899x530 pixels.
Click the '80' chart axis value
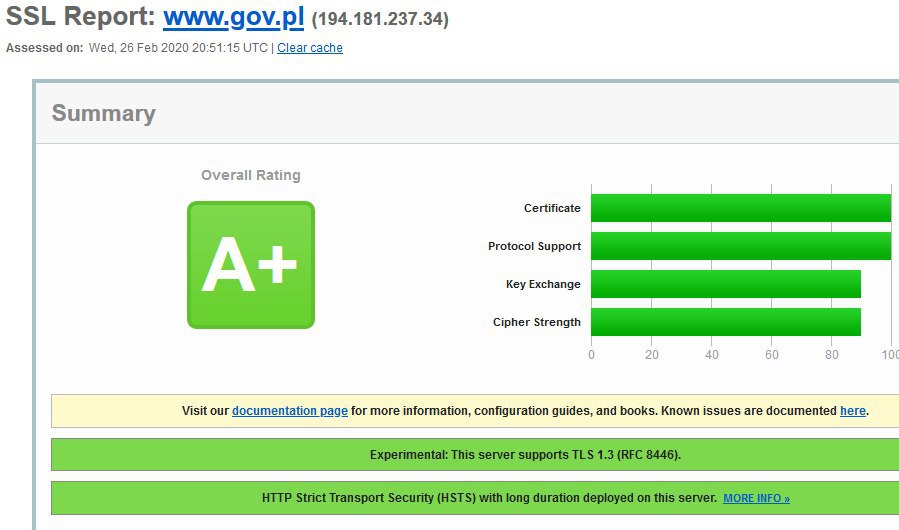[831, 354]
